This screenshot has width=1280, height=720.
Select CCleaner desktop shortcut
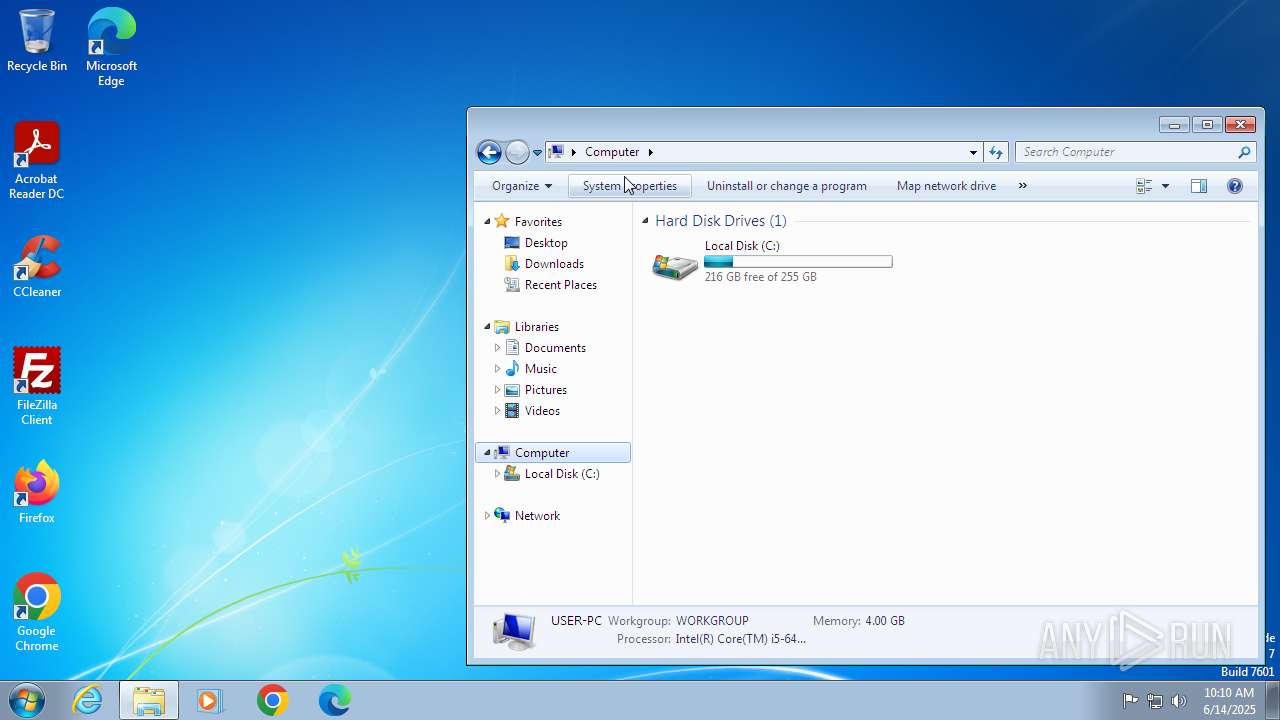[37, 267]
